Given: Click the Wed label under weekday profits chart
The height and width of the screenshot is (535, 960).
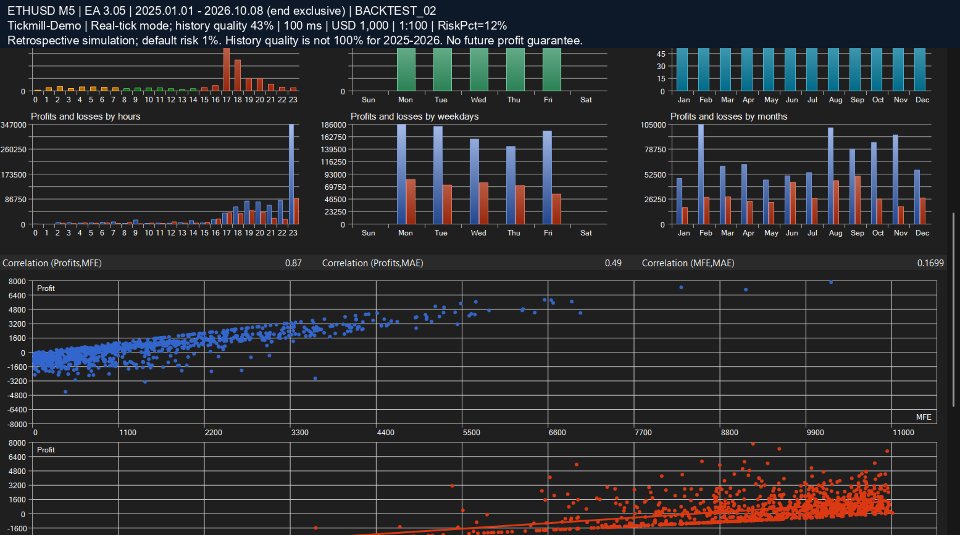Looking at the screenshot, I should 478,233.
